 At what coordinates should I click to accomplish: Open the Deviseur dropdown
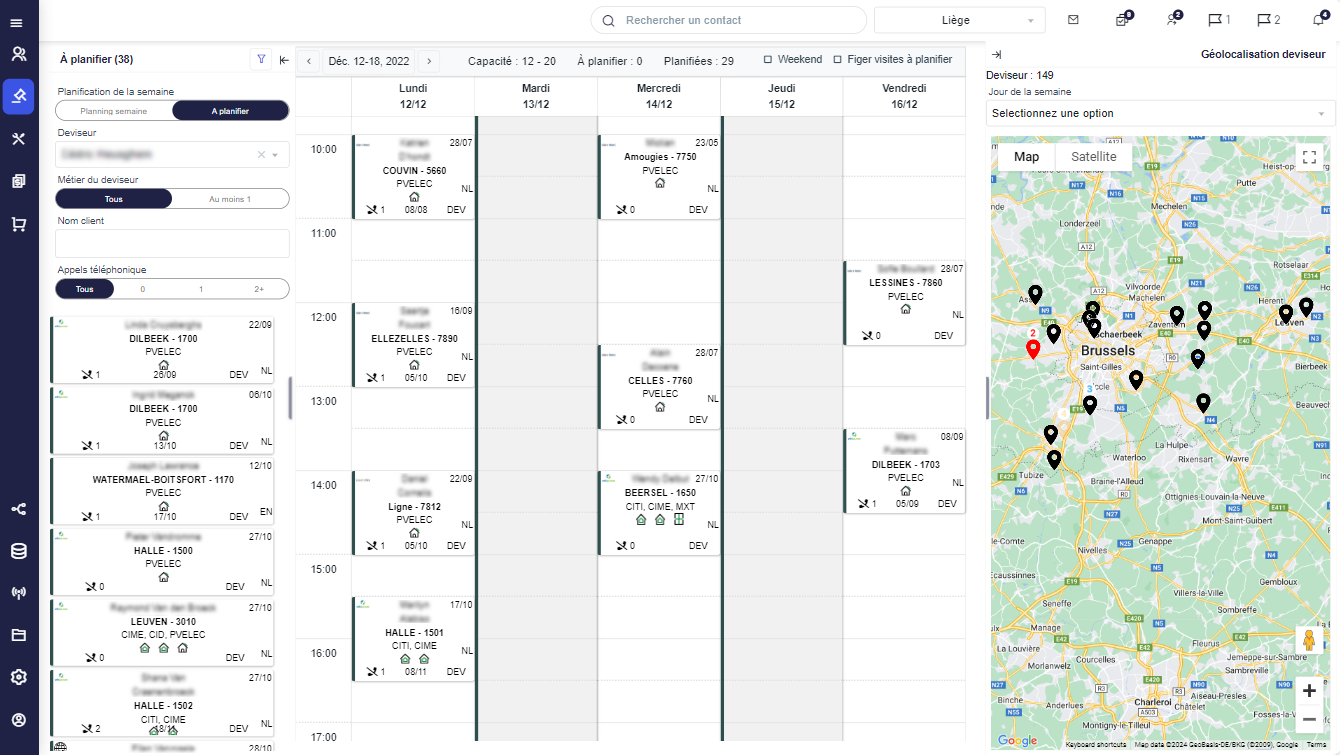click(x=172, y=155)
